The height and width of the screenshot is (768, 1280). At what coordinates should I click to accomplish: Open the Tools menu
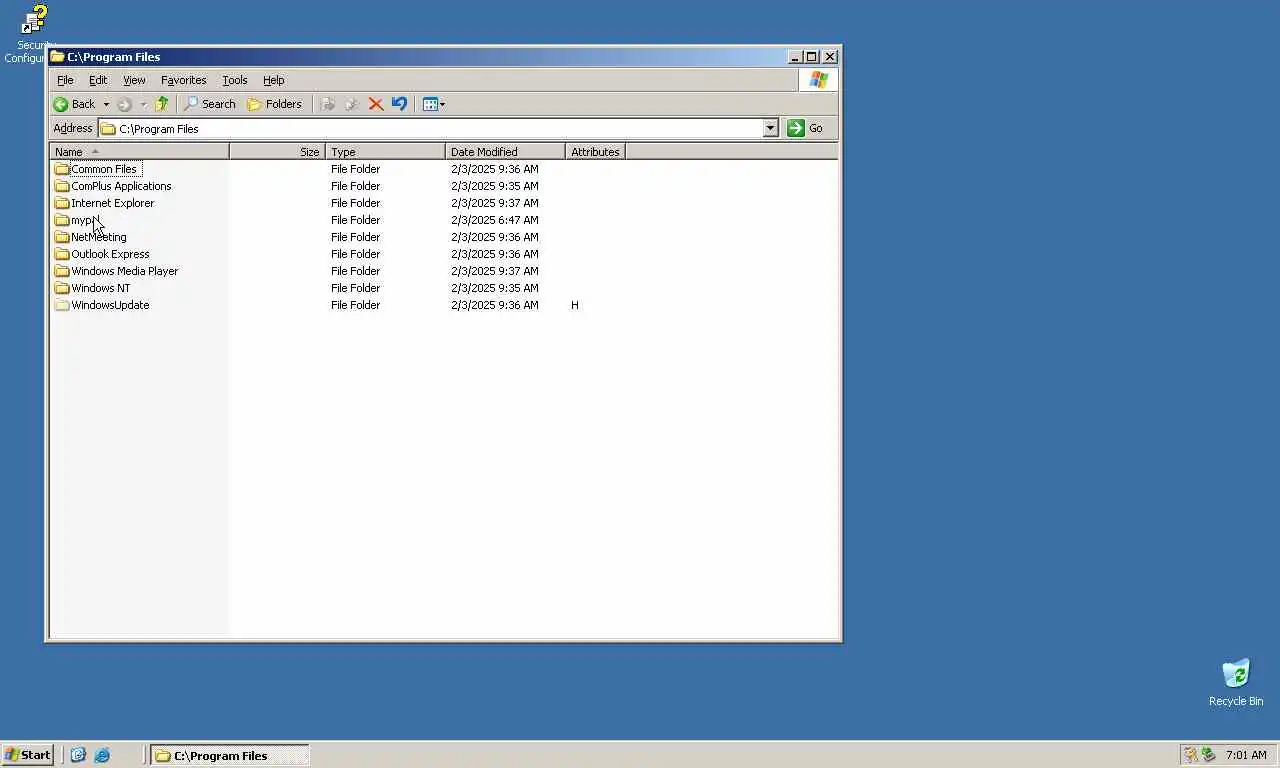[235, 80]
